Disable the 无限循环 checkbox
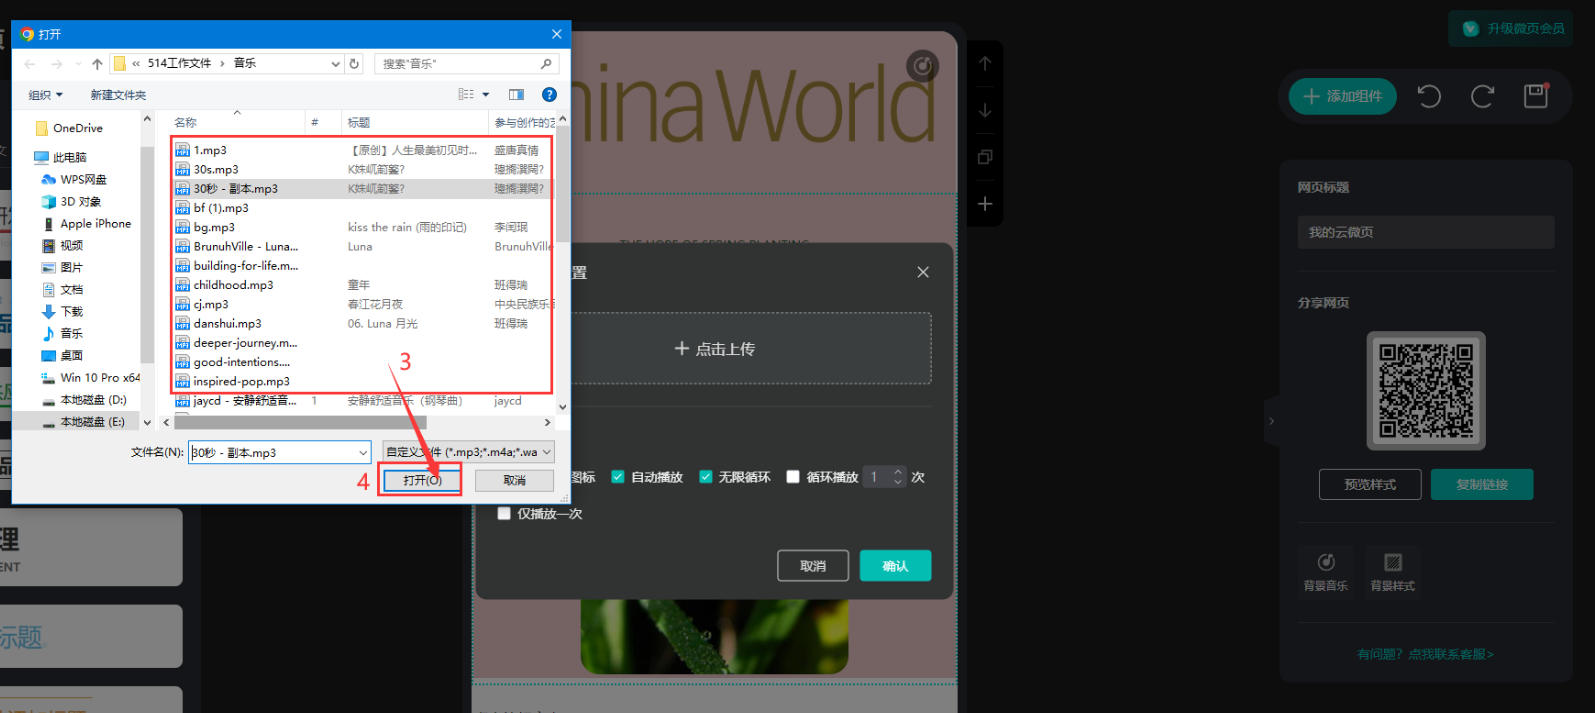Screen dimensions: 1595x713 (x=706, y=477)
